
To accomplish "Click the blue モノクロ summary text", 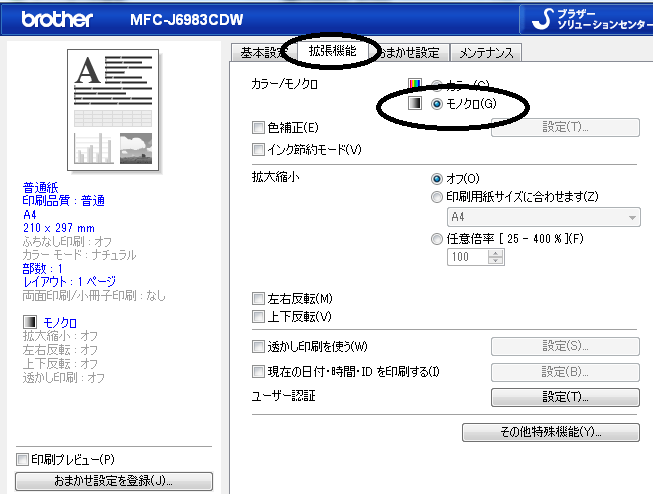I will (x=60, y=323).
